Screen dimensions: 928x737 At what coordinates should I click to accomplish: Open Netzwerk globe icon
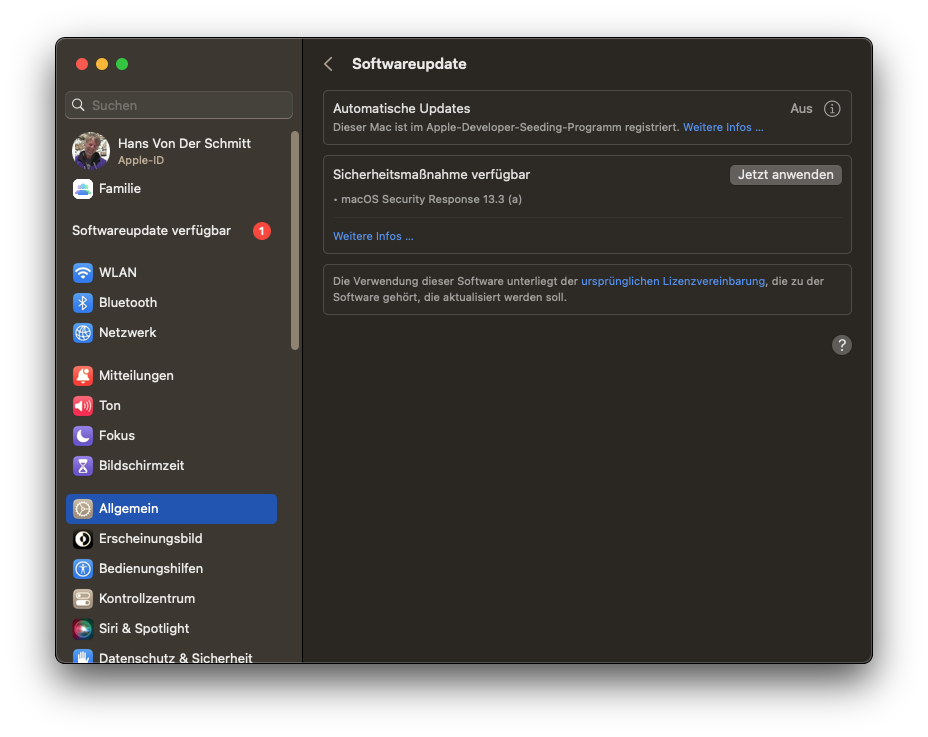83,333
